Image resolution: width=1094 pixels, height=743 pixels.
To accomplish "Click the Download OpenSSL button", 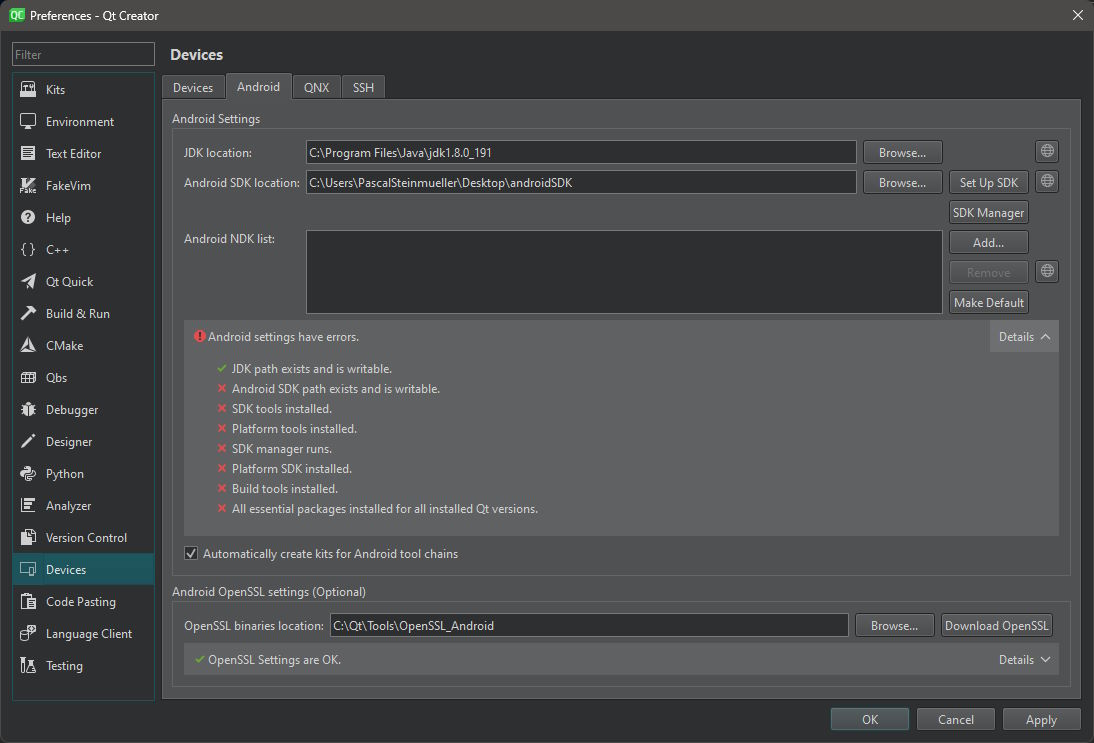I will pos(996,625).
